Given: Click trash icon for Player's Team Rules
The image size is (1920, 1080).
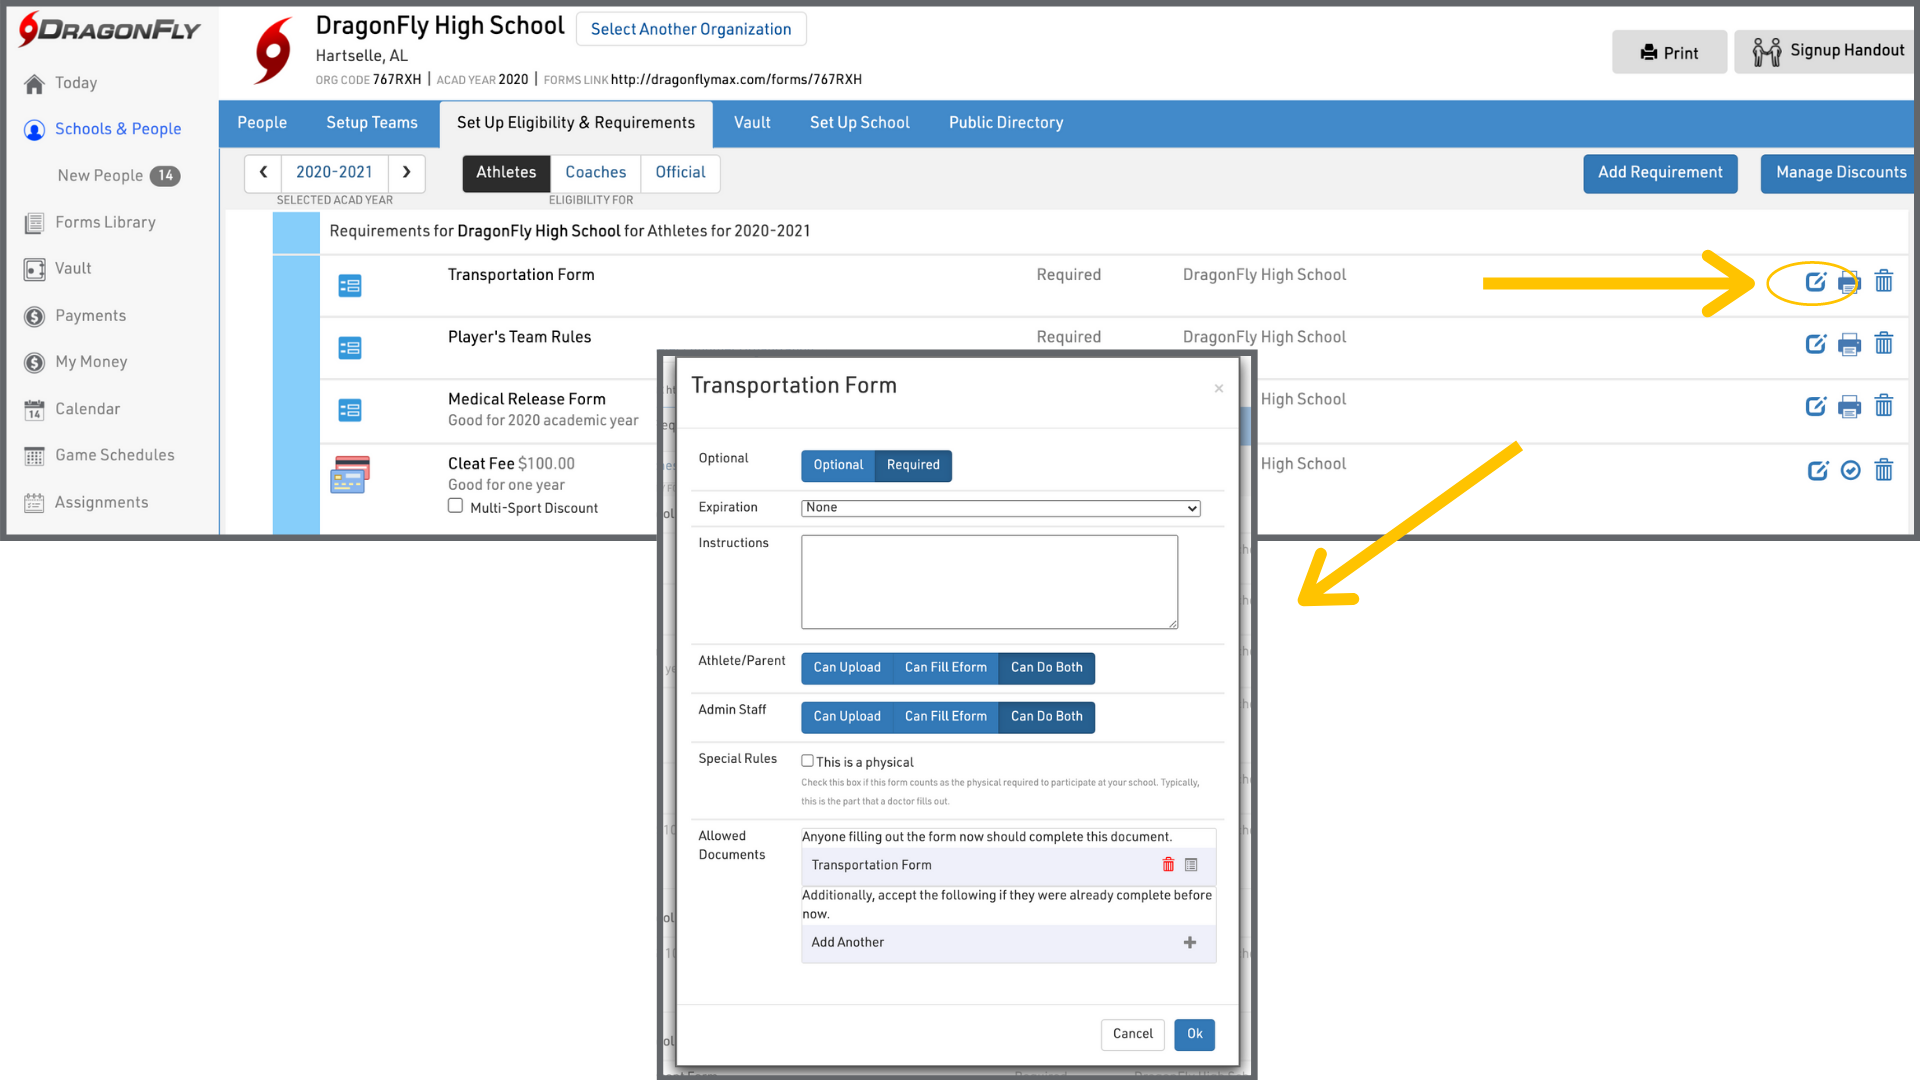Looking at the screenshot, I should 1883,344.
